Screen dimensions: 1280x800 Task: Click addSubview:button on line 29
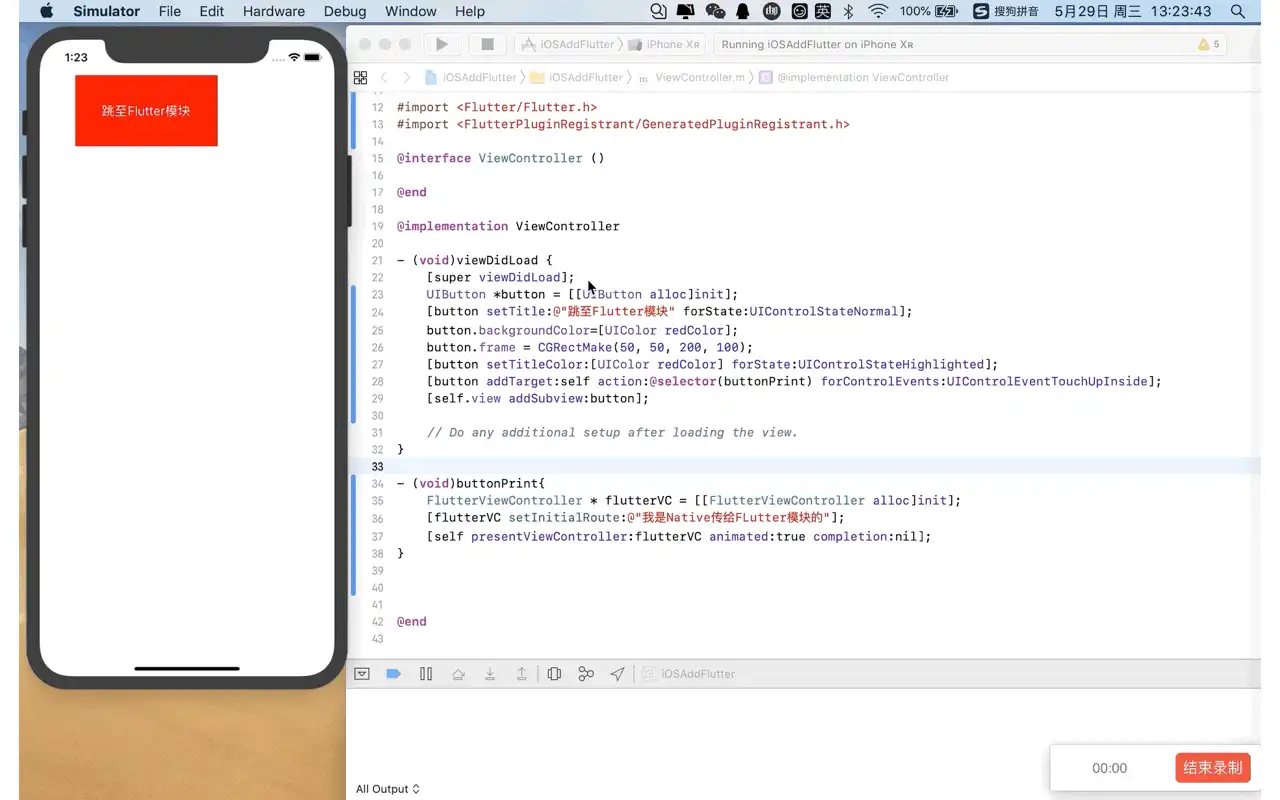(x=574, y=398)
